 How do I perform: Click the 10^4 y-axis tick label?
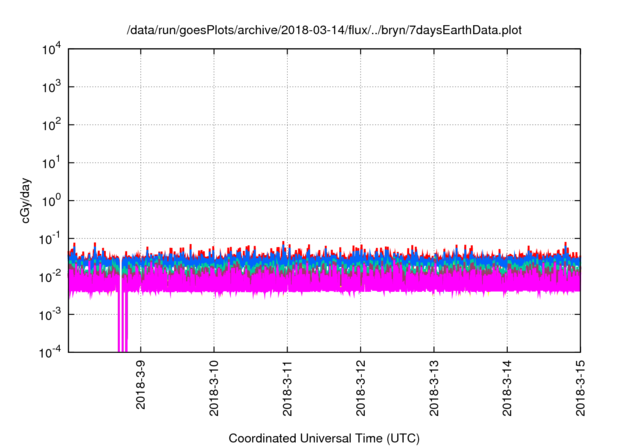pyautogui.click(x=51, y=50)
